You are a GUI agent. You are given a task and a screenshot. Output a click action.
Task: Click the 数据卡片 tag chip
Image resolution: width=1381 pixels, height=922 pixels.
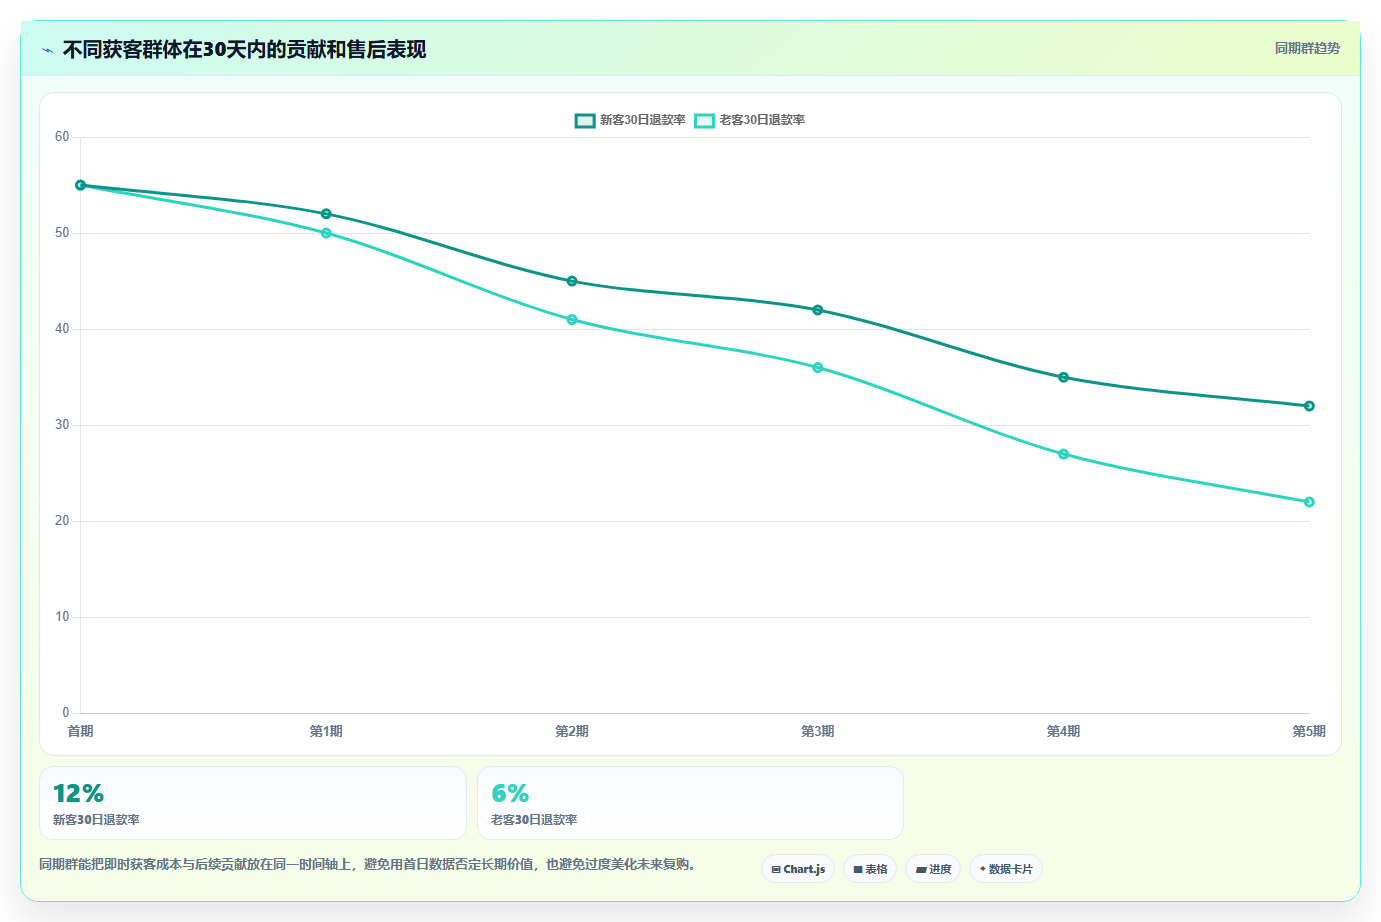click(x=1006, y=869)
